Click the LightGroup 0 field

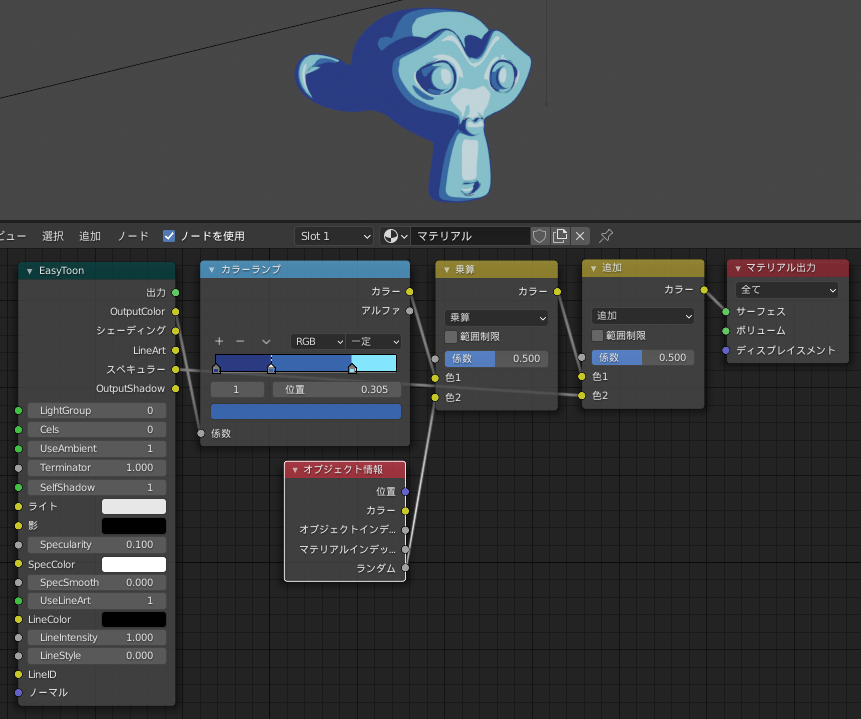pyautogui.click(x=97, y=410)
